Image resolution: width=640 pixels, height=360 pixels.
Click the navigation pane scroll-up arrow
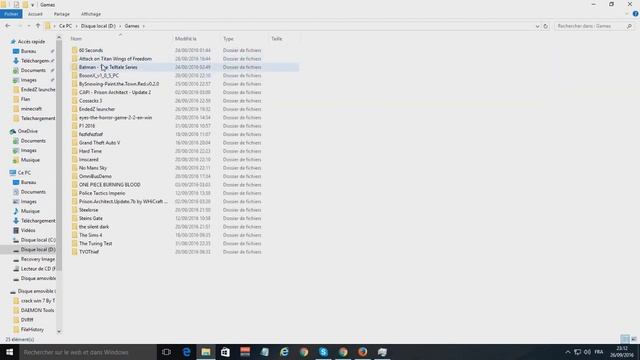click(x=59, y=38)
